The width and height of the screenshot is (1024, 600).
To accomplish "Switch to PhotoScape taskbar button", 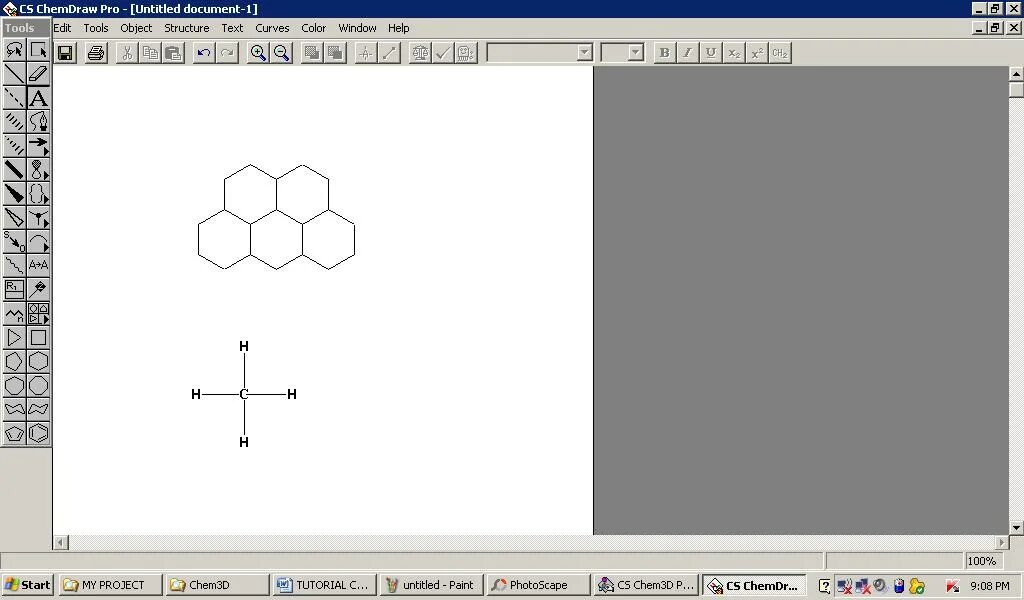I will click(538, 585).
